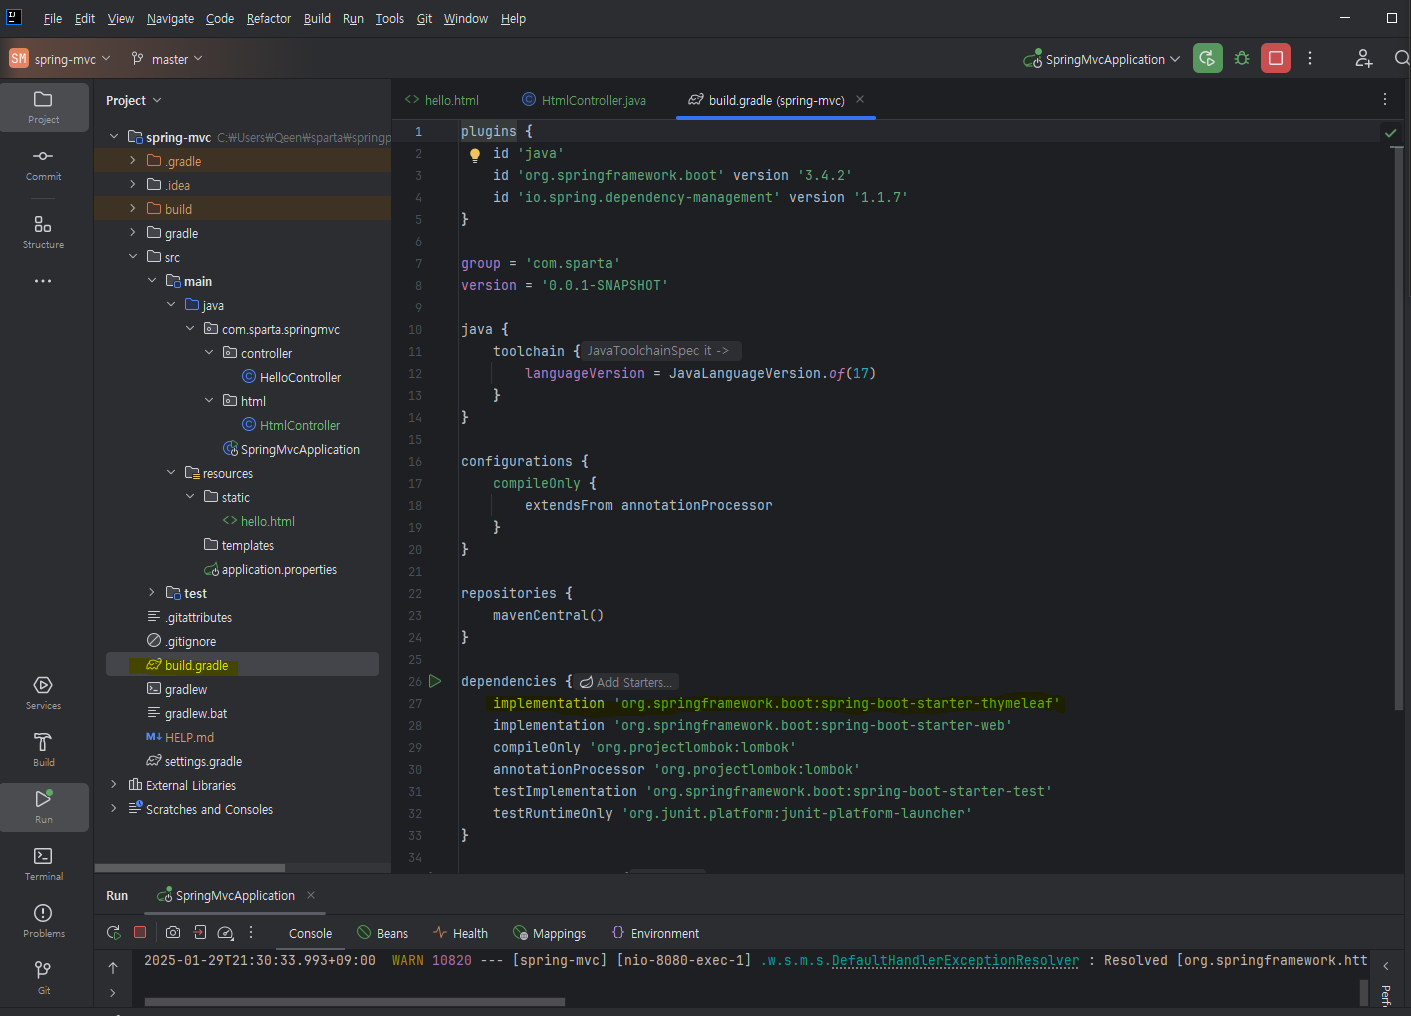Click the editor vertical scrollbar

click(1398, 430)
